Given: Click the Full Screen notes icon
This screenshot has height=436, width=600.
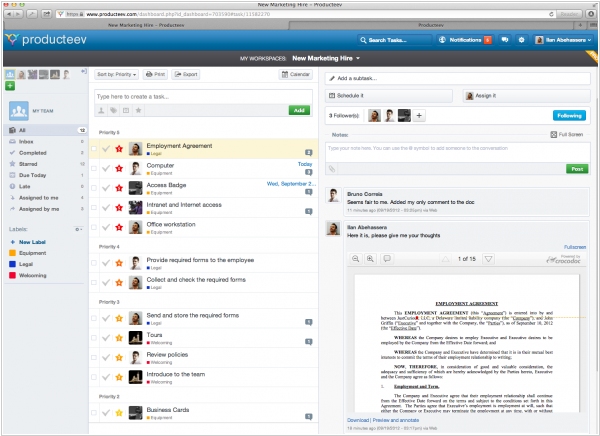Looking at the screenshot, I should coord(553,135).
